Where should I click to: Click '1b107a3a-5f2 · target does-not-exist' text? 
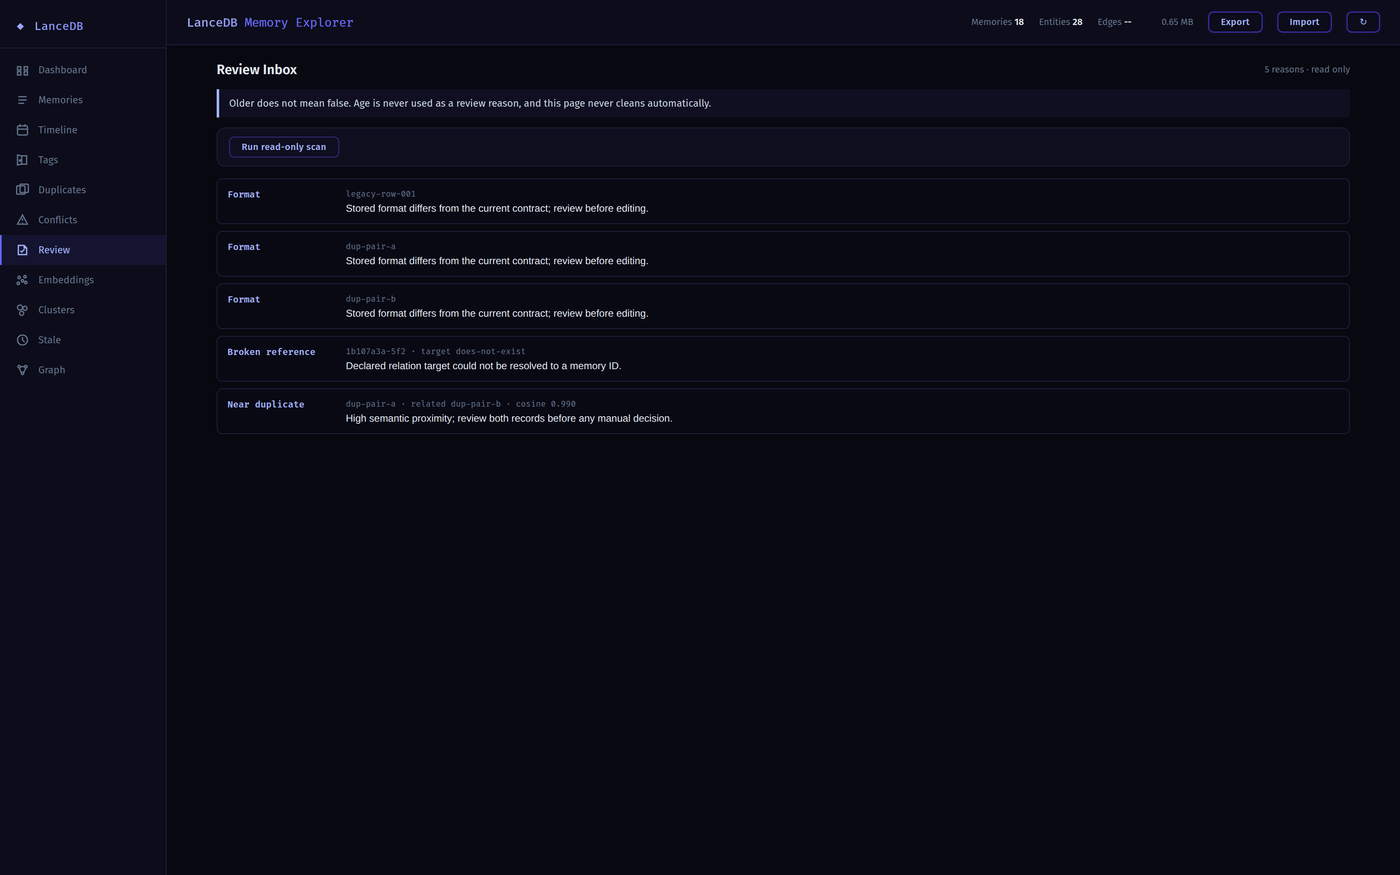pos(436,352)
